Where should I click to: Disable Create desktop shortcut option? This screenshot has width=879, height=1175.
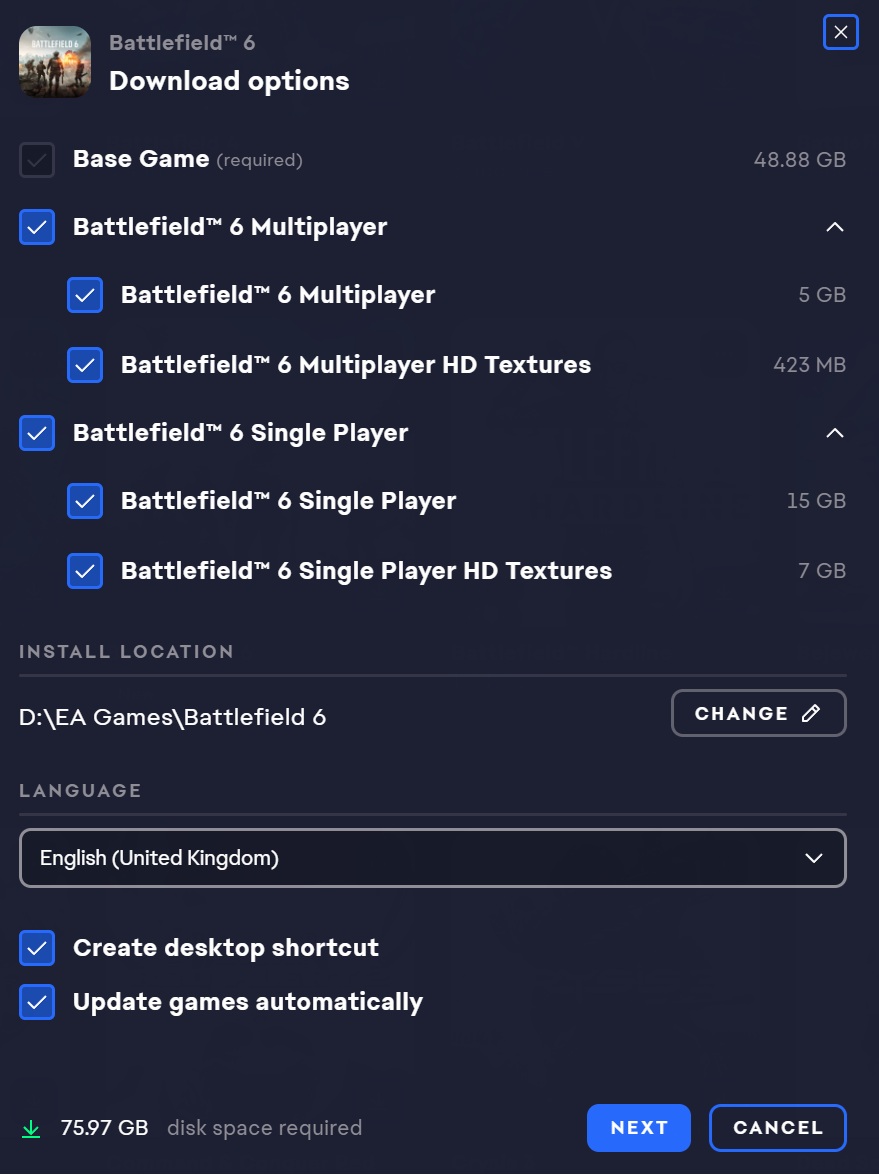click(37, 948)
